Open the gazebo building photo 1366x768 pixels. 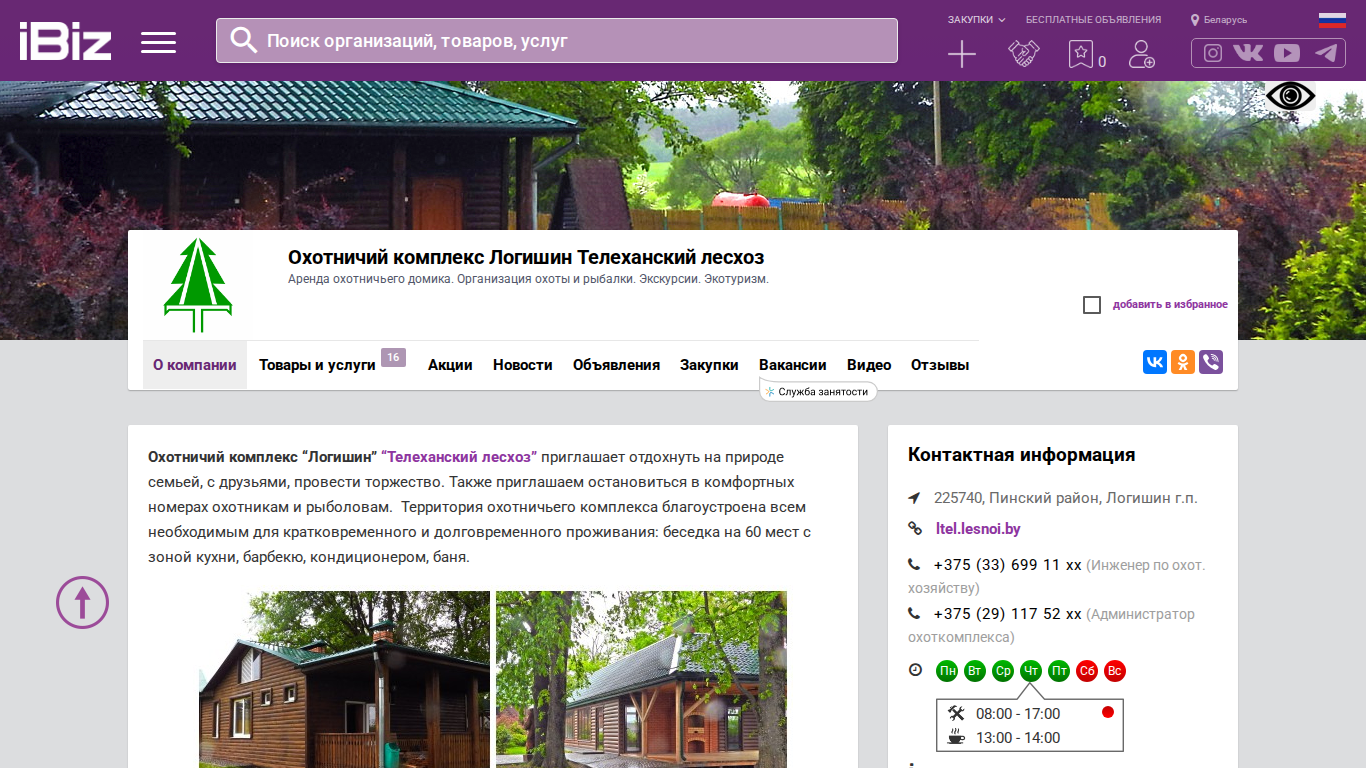[x=641, y=679]
